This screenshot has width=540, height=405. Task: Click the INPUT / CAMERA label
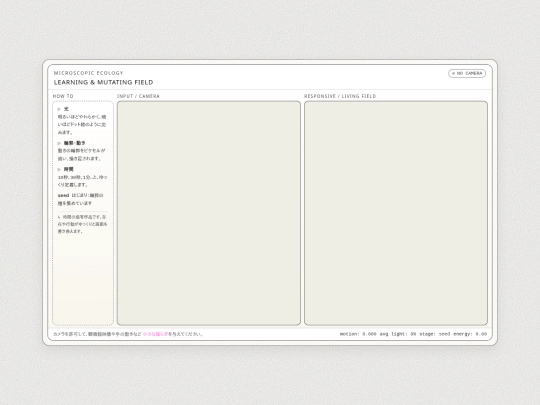(x=138, y=96)
